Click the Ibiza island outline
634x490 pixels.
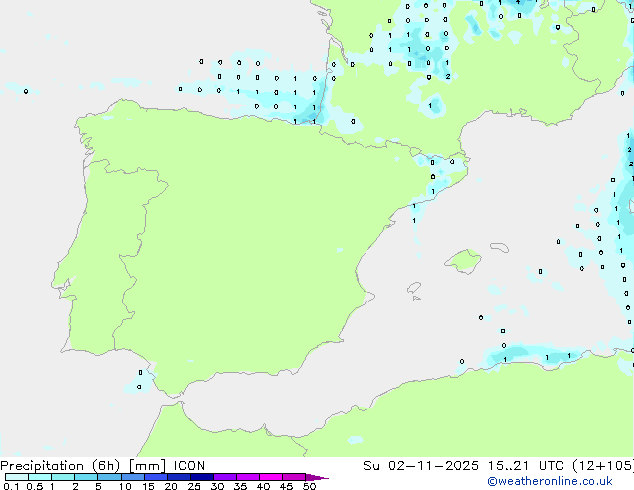tap(414, 288)
